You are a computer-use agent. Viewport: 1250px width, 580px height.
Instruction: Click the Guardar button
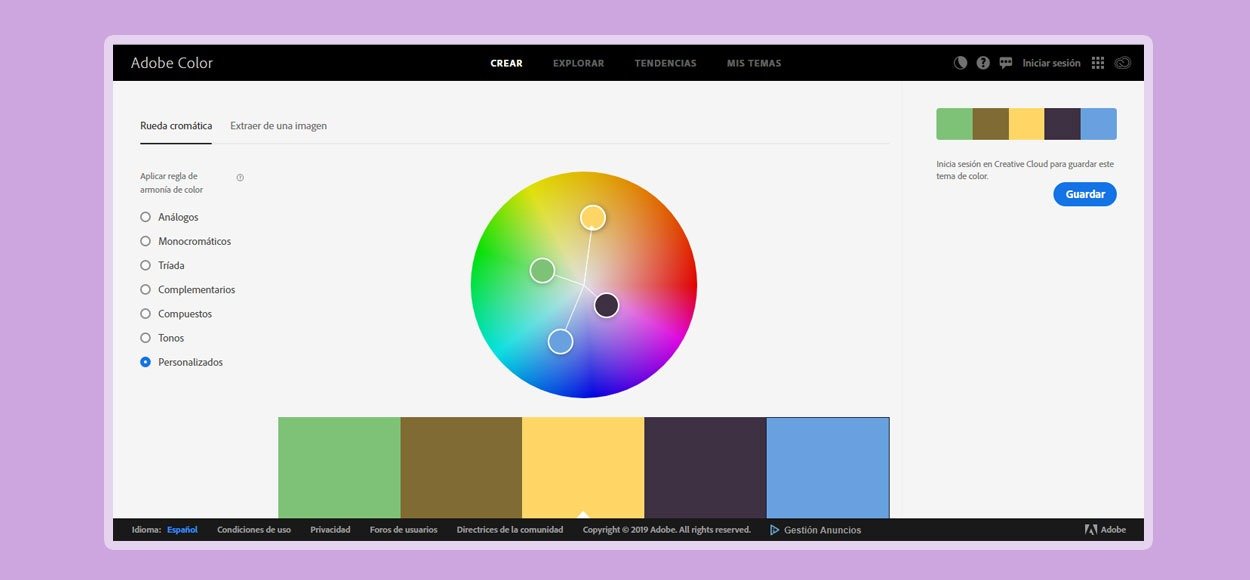pos(1085,194)
